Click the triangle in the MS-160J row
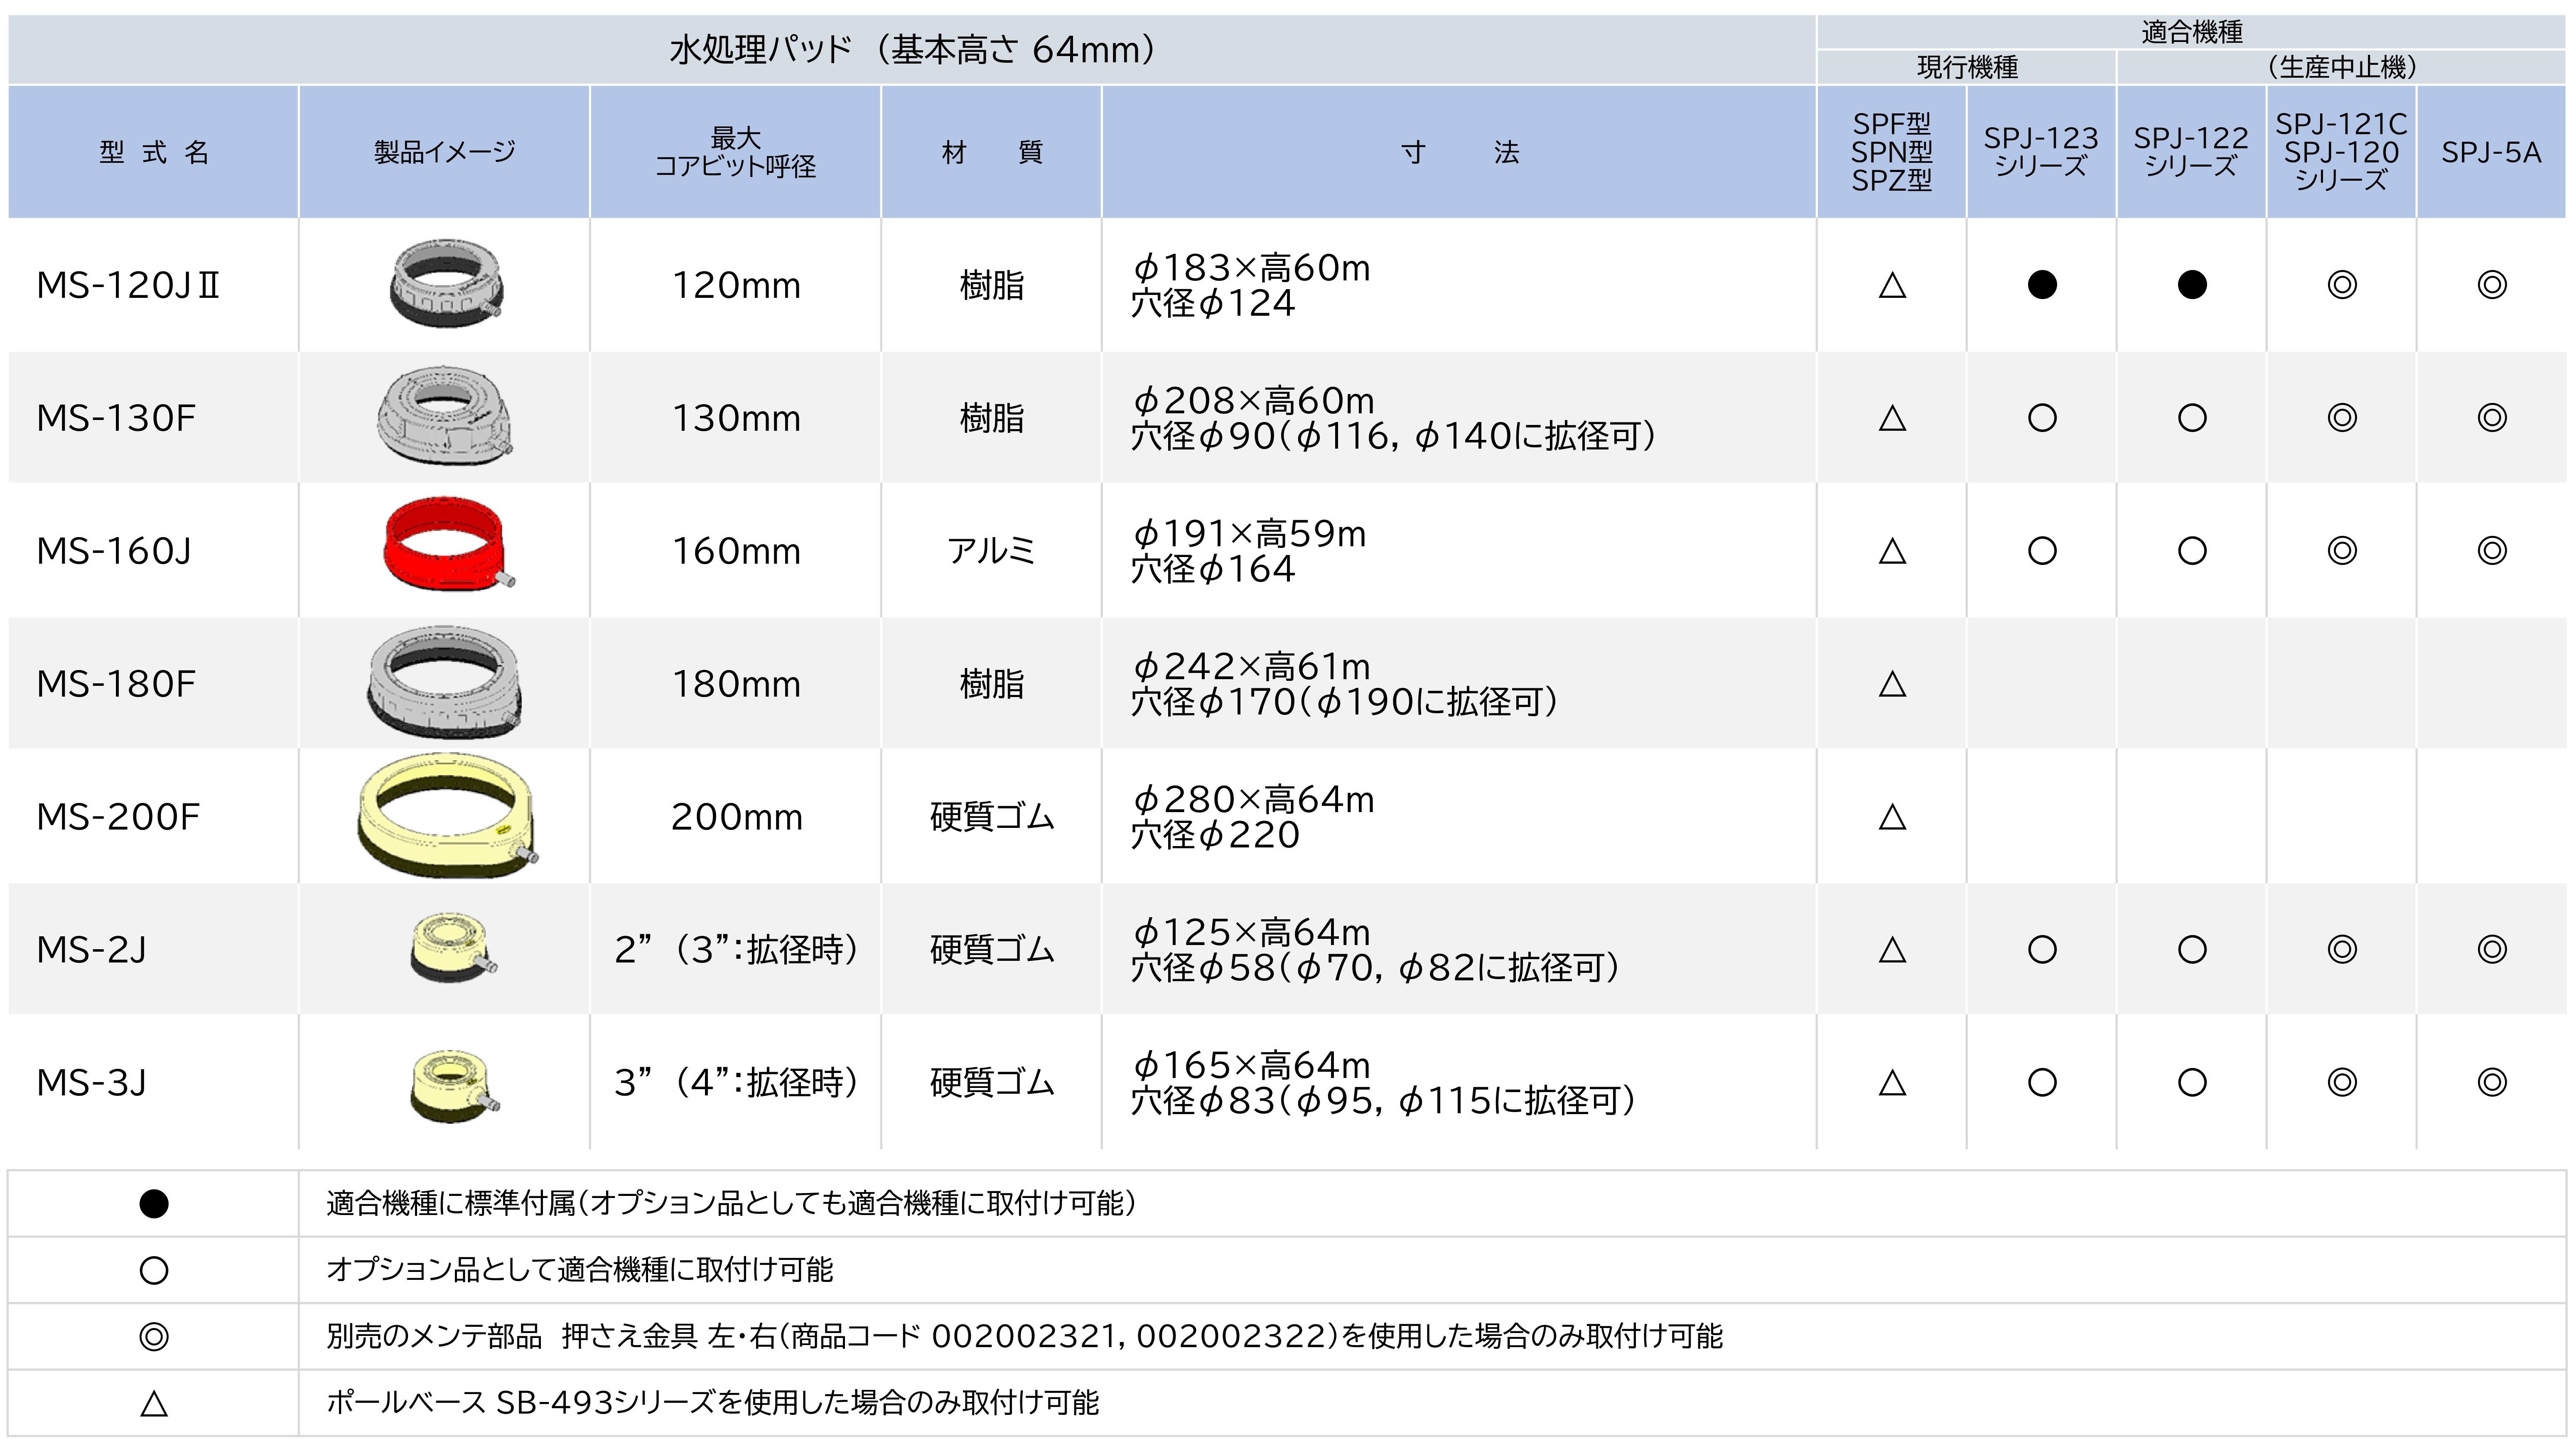Screen dimensions: 2576x1446 pos(1892,551)
